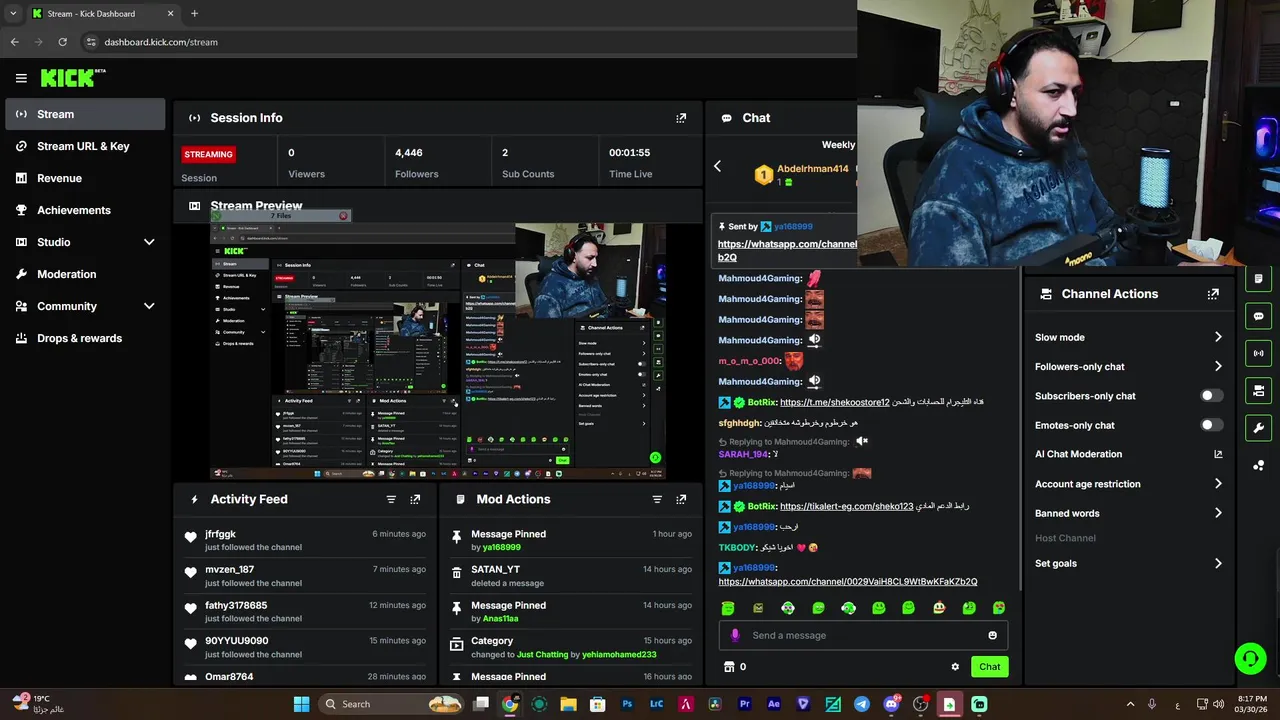Click the purple microphone in message box
Image resolution: width=1280 pixels, height=720 pixels.
pos(736,635)
